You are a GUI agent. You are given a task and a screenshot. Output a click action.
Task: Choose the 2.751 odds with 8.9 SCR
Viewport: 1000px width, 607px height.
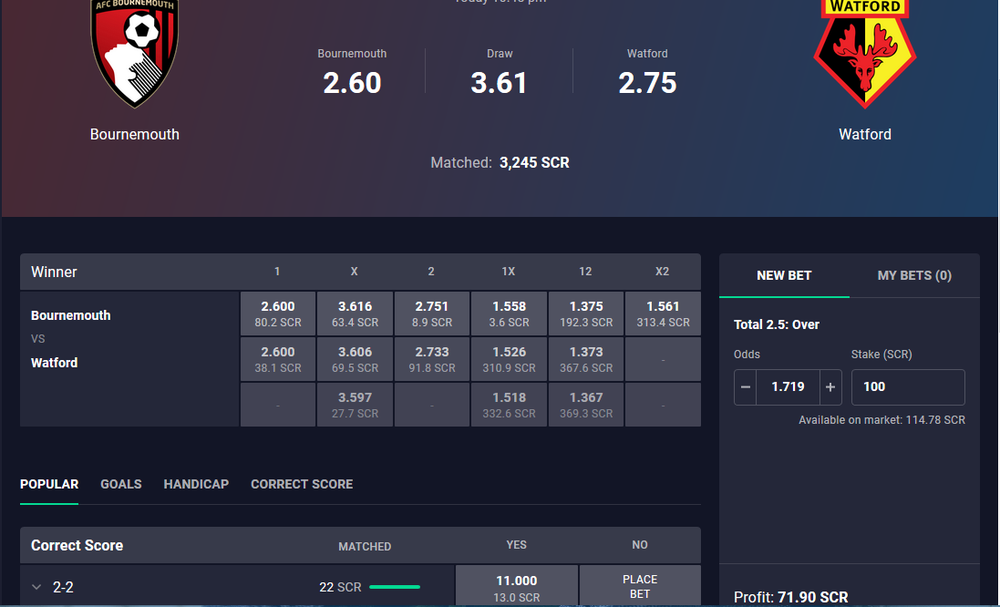point(432,314)
